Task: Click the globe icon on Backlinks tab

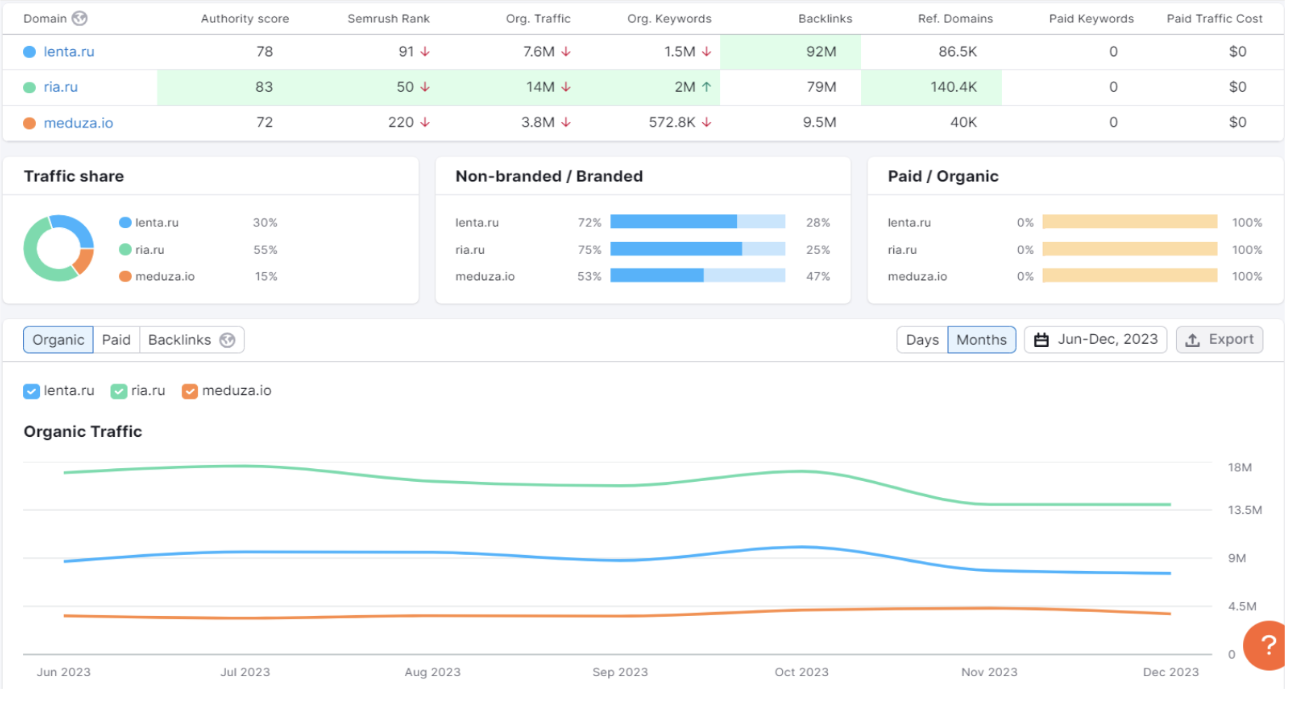Action: [x=227, y=340]
